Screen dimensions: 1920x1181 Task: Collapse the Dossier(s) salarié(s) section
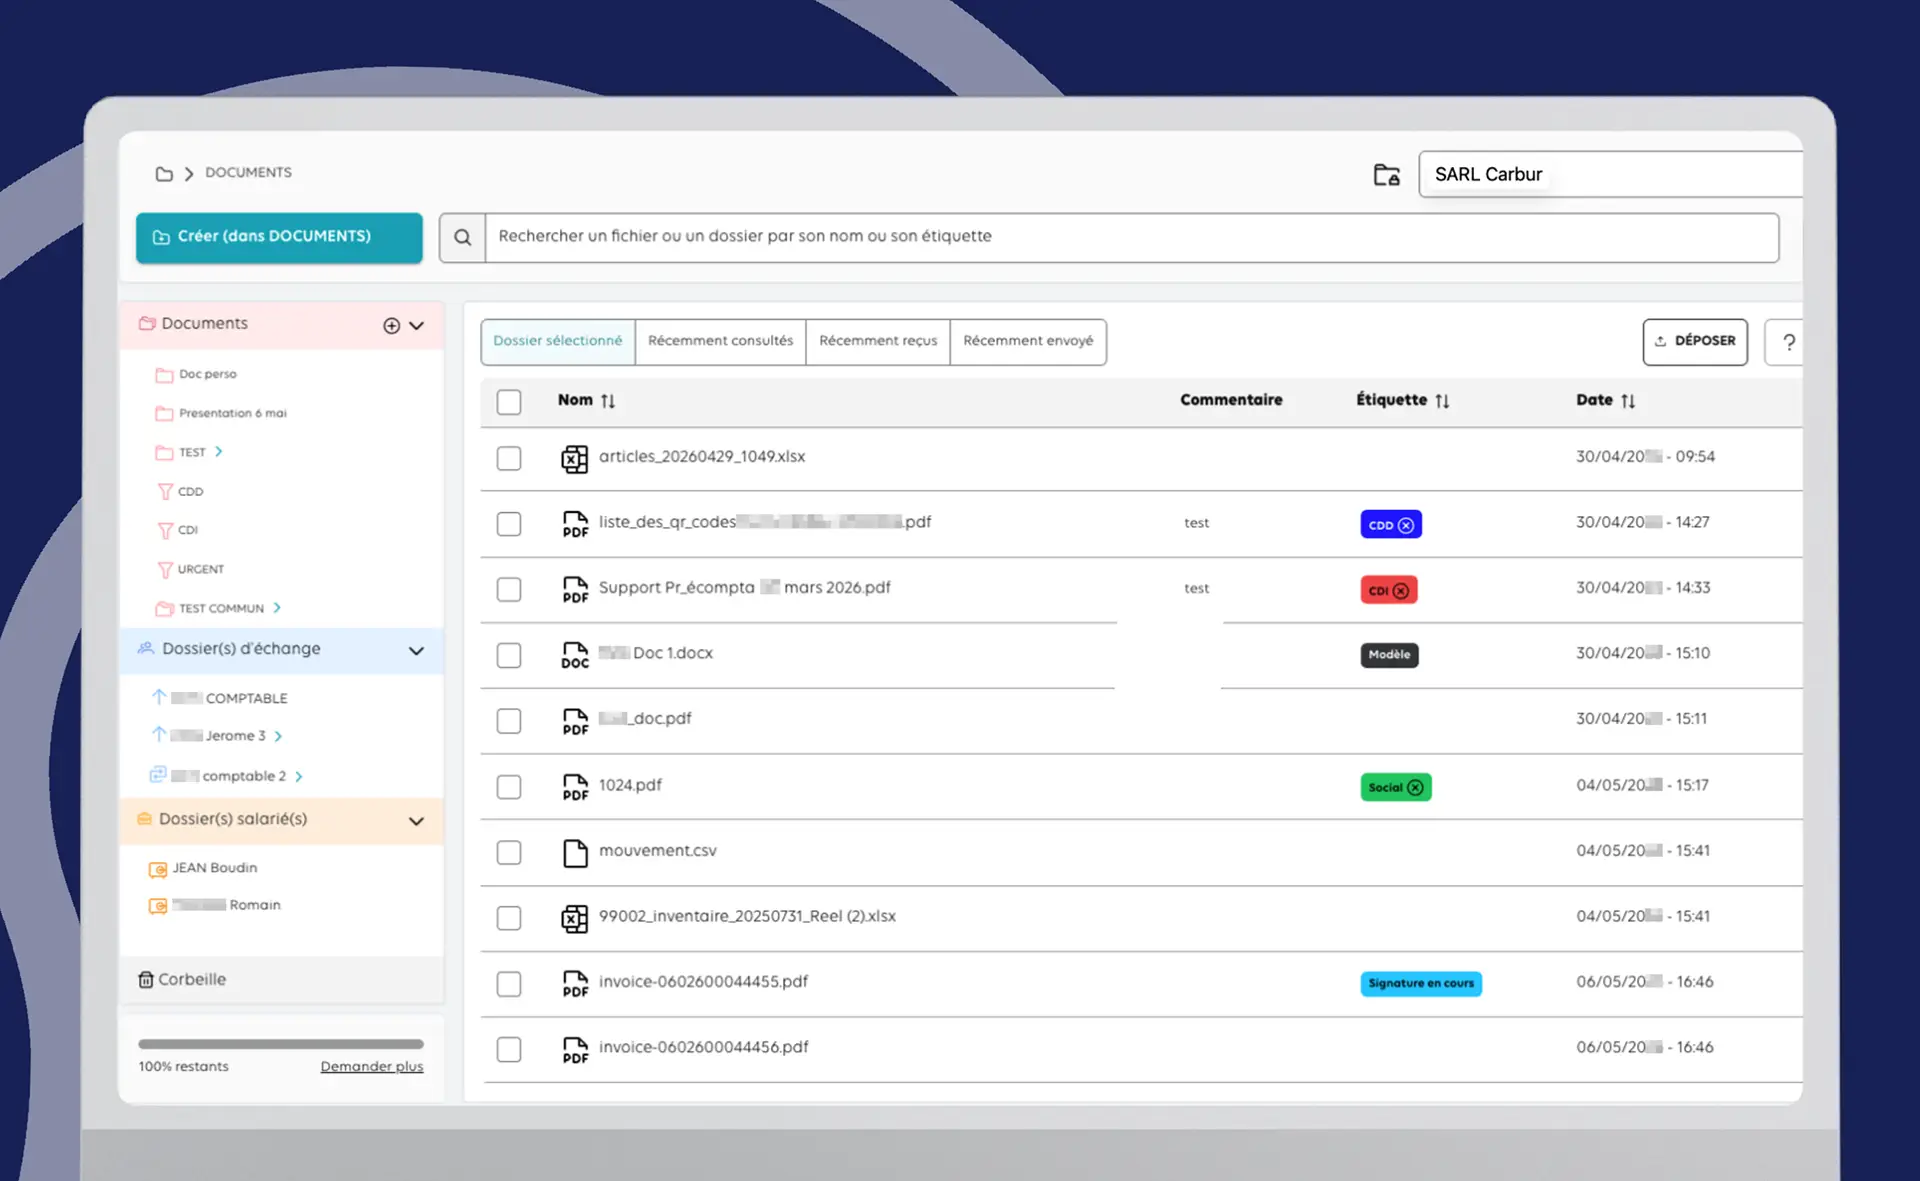coord(416,821)
